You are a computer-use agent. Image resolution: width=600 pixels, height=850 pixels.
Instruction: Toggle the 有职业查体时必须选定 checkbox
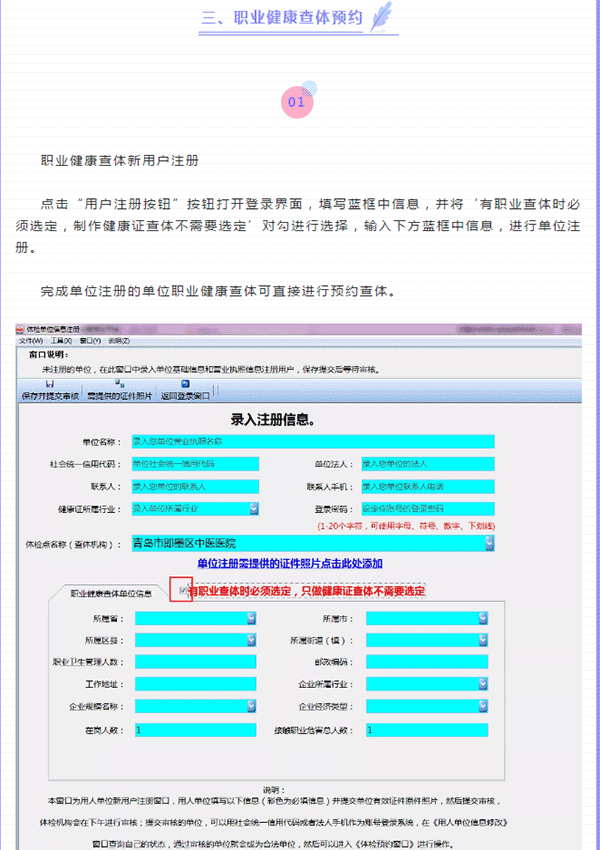tap(183, 590)
